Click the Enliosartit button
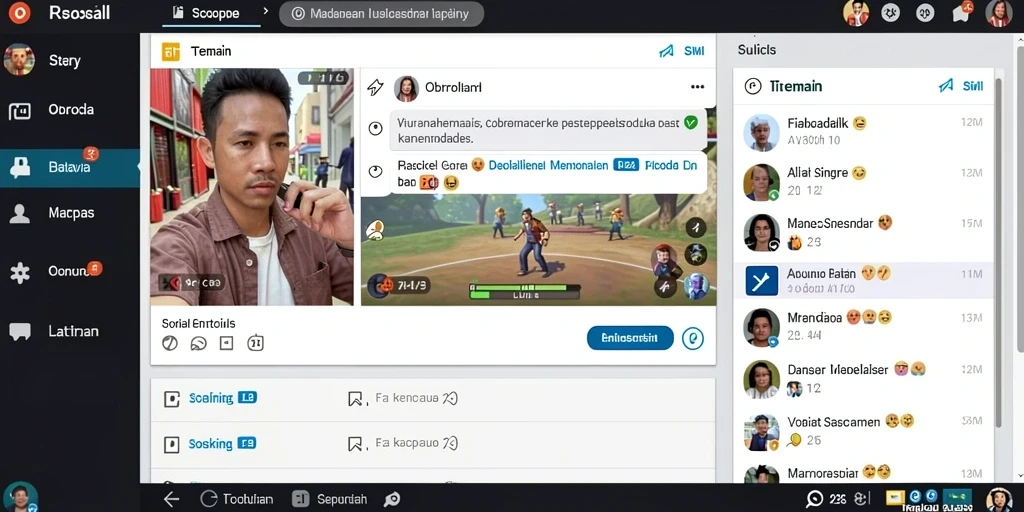Screen dimensions: 1024x512 pos(630,338)
